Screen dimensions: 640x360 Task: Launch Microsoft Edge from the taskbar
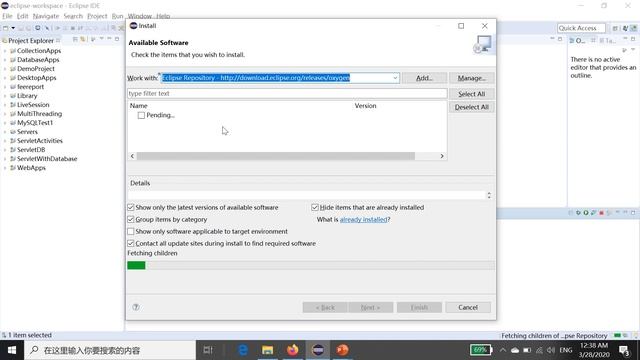click(243, 350)
